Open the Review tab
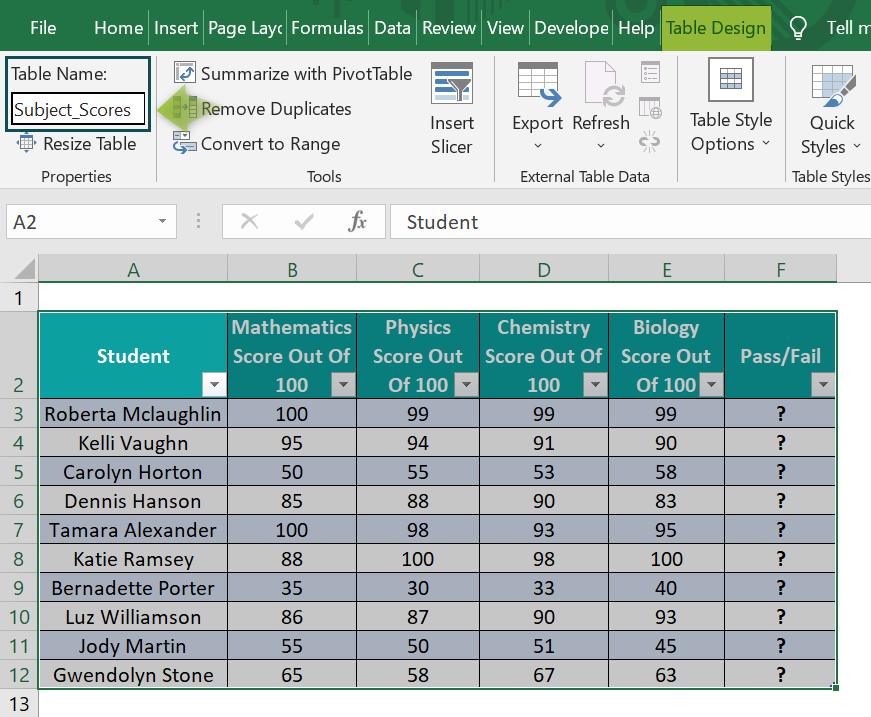871x717 pixels. (x=449, y=28)
